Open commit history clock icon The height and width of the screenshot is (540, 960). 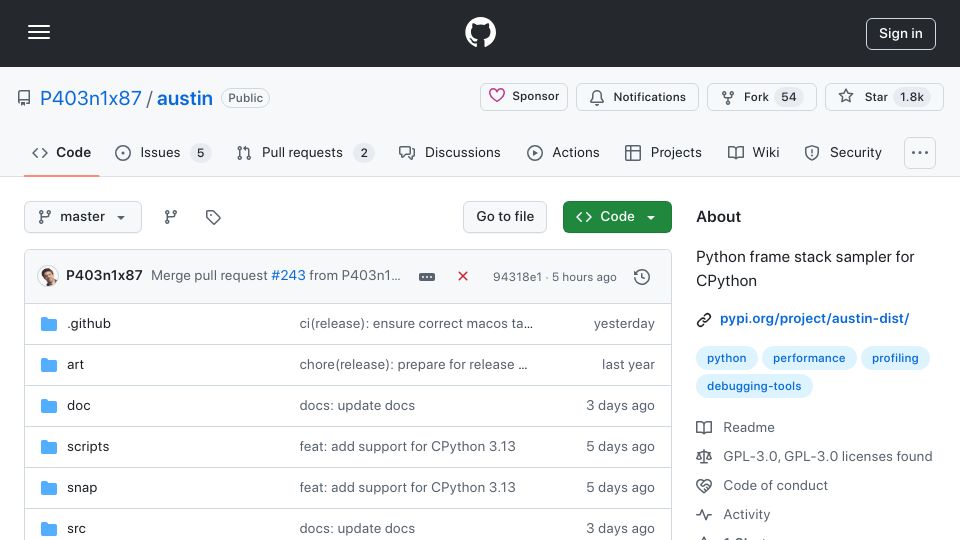coord(642,277)
